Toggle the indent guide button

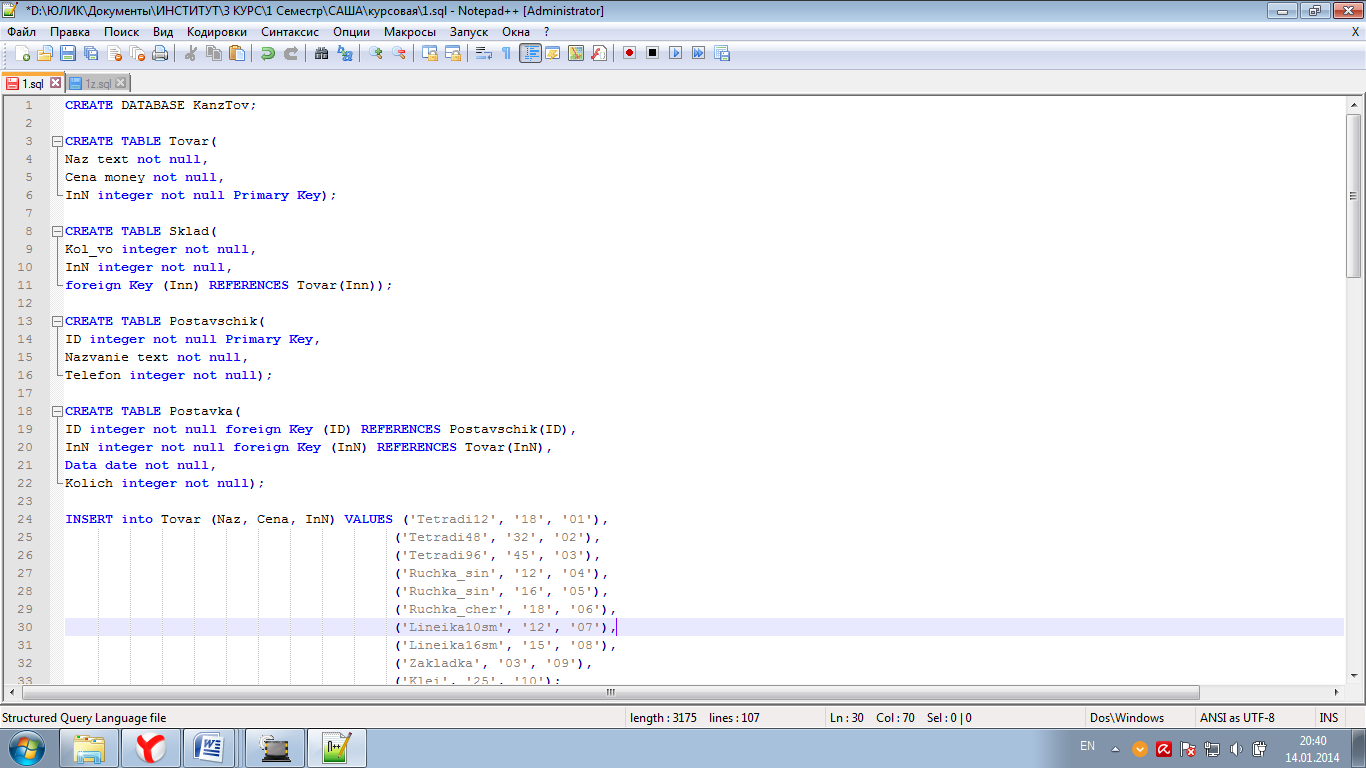[530, 53]
